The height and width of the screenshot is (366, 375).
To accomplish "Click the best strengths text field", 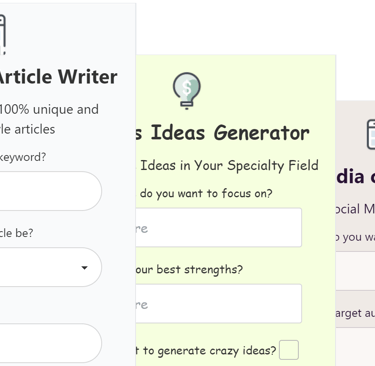I will click(x=219, y=303).
